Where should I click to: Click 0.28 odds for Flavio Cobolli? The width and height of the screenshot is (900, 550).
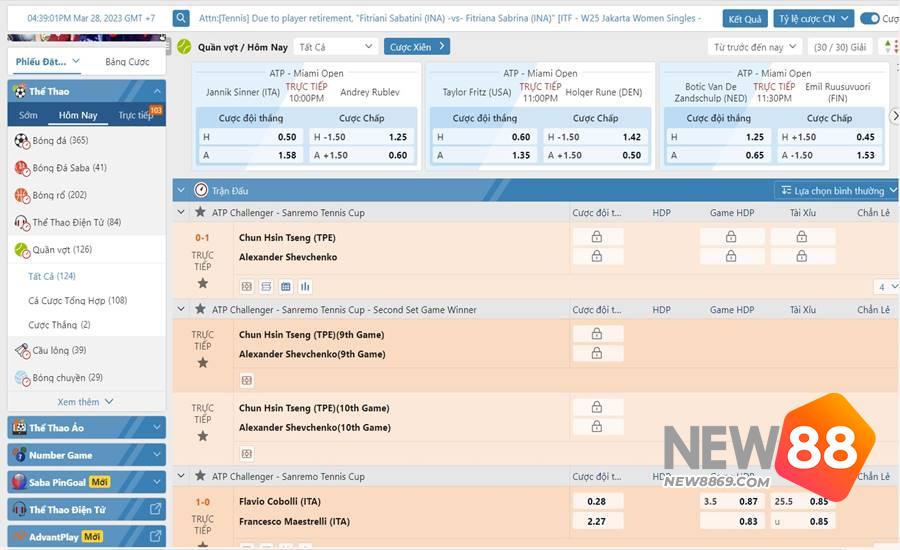pyautogui.click(x=598, y=501)
